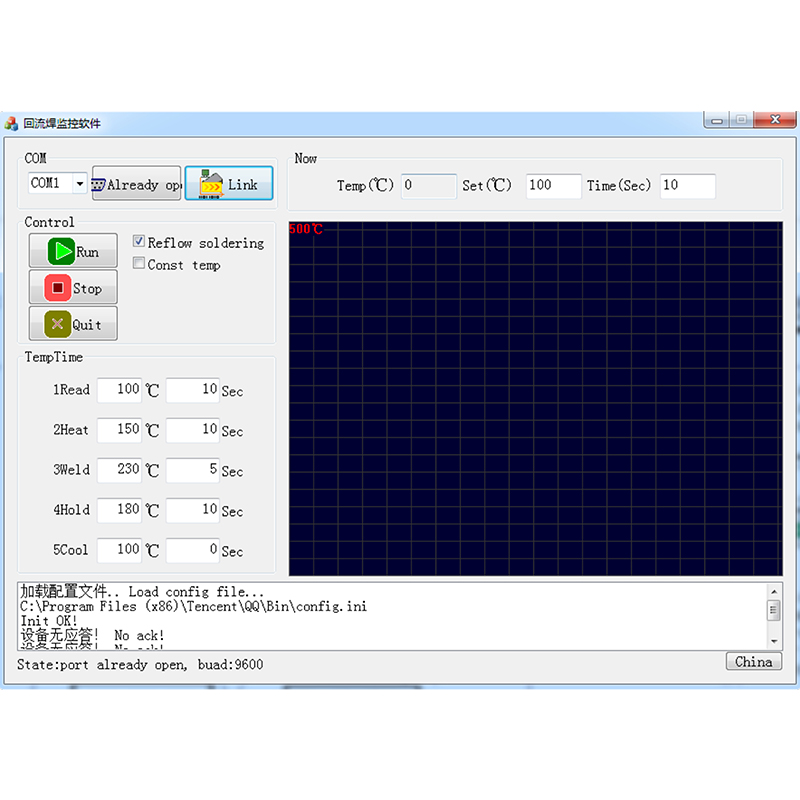Viewport: 800px width, 800px height.
Task: Click the 3Weld temperature field
Action: click(120, 469)
